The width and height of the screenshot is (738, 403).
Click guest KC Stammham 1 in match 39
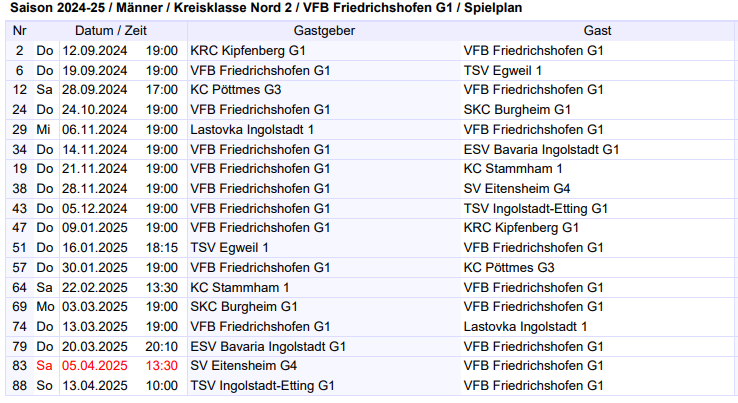click(x=513, y=168)
